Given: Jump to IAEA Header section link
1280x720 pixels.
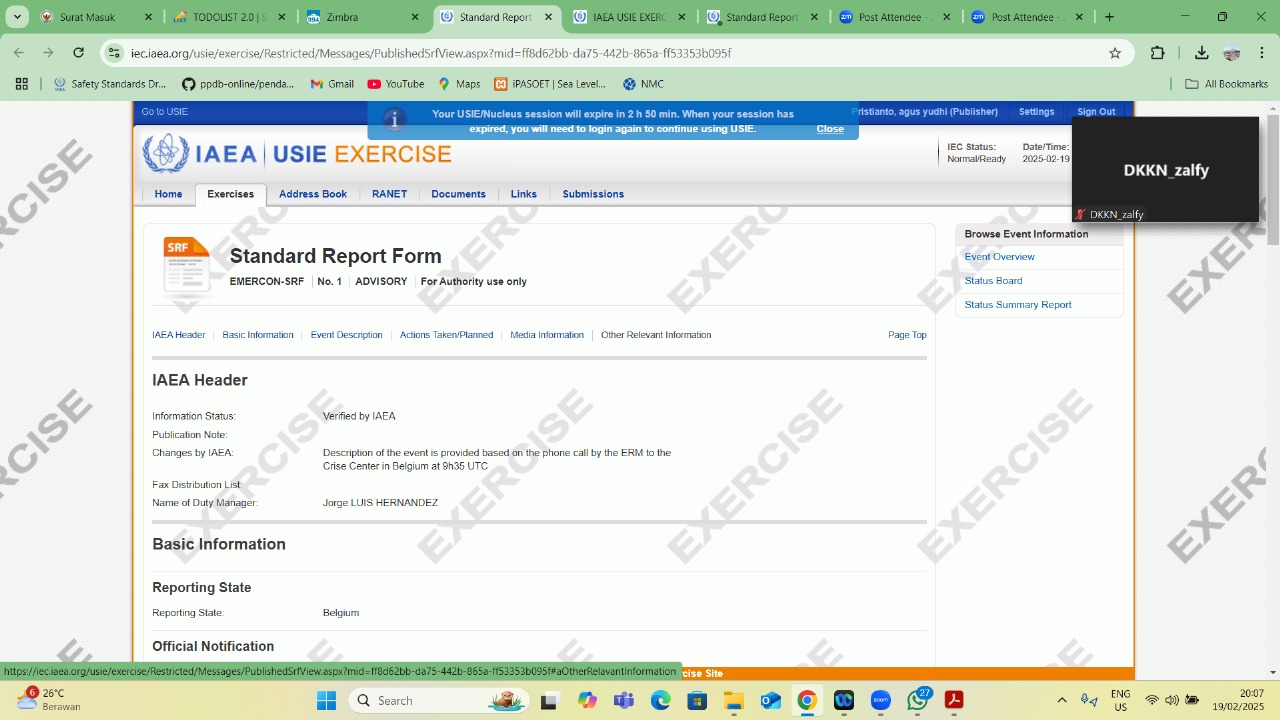Looking at the screenshot, I should pyautogui.click(x=179, y=335).
